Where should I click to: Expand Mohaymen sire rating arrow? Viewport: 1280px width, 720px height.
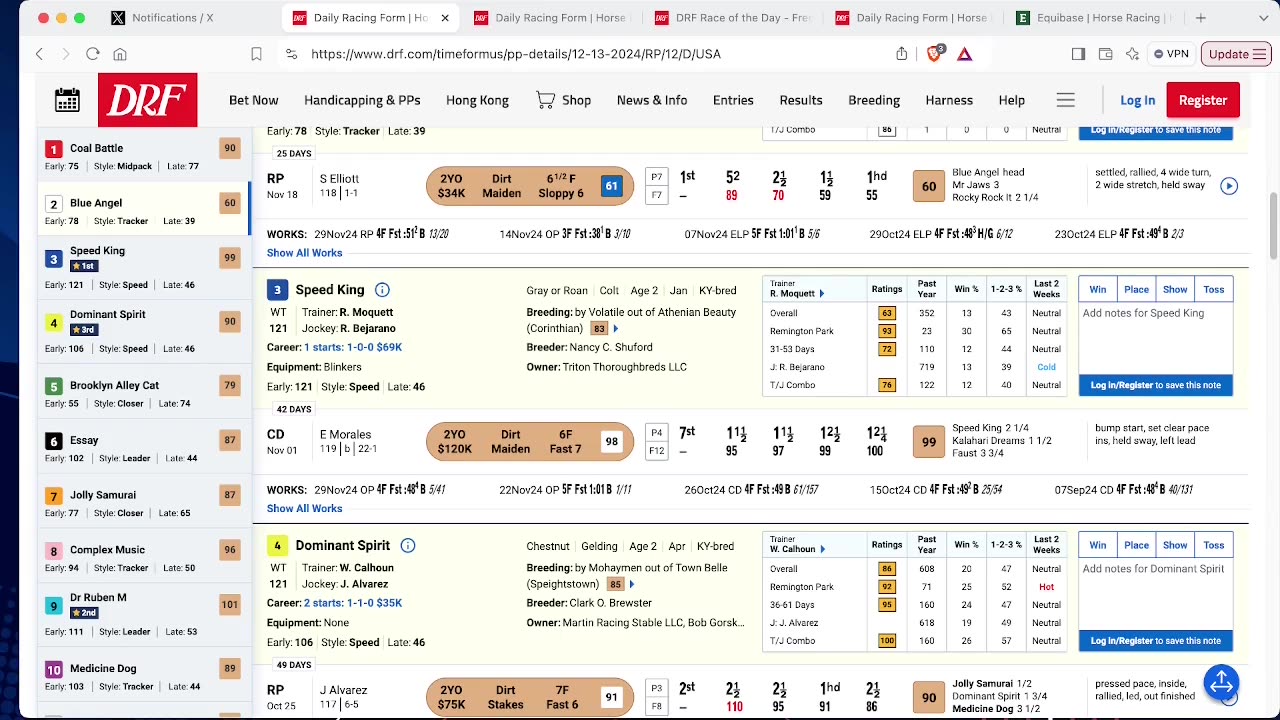[631, 584]
